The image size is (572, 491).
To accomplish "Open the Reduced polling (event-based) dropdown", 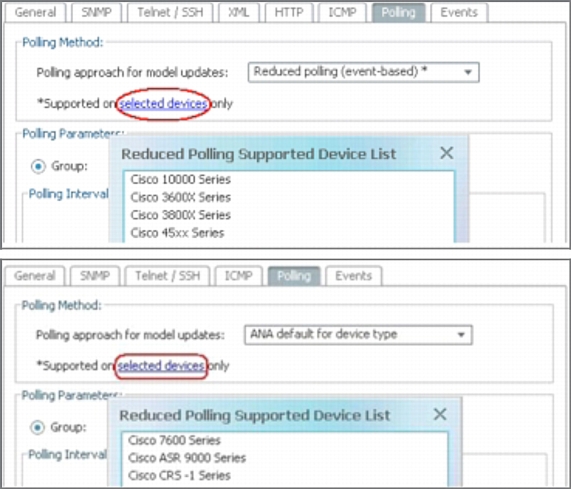I will [363, 72].
